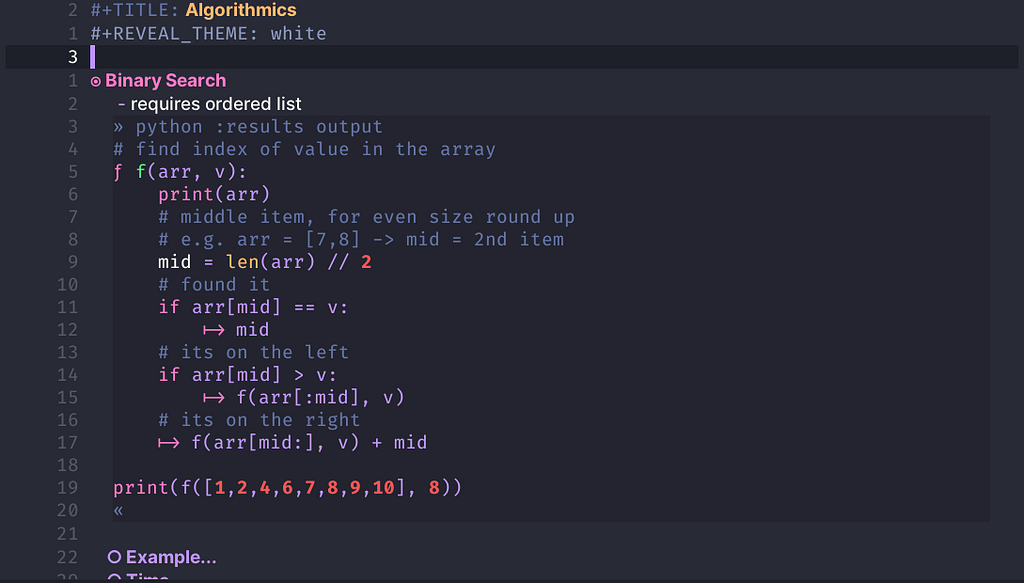Click the red number 2 after //
1024x583 pixels.
coord(366,262)
